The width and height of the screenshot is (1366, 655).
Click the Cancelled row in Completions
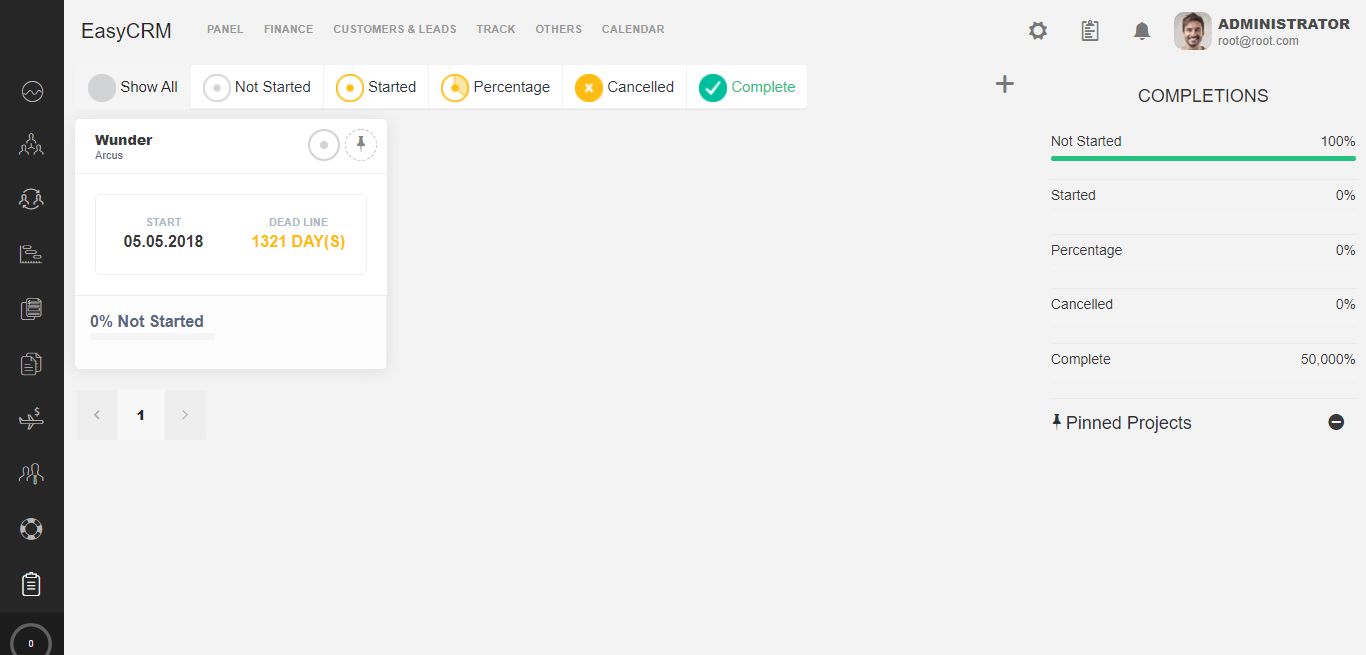[x=1203, y=304]
